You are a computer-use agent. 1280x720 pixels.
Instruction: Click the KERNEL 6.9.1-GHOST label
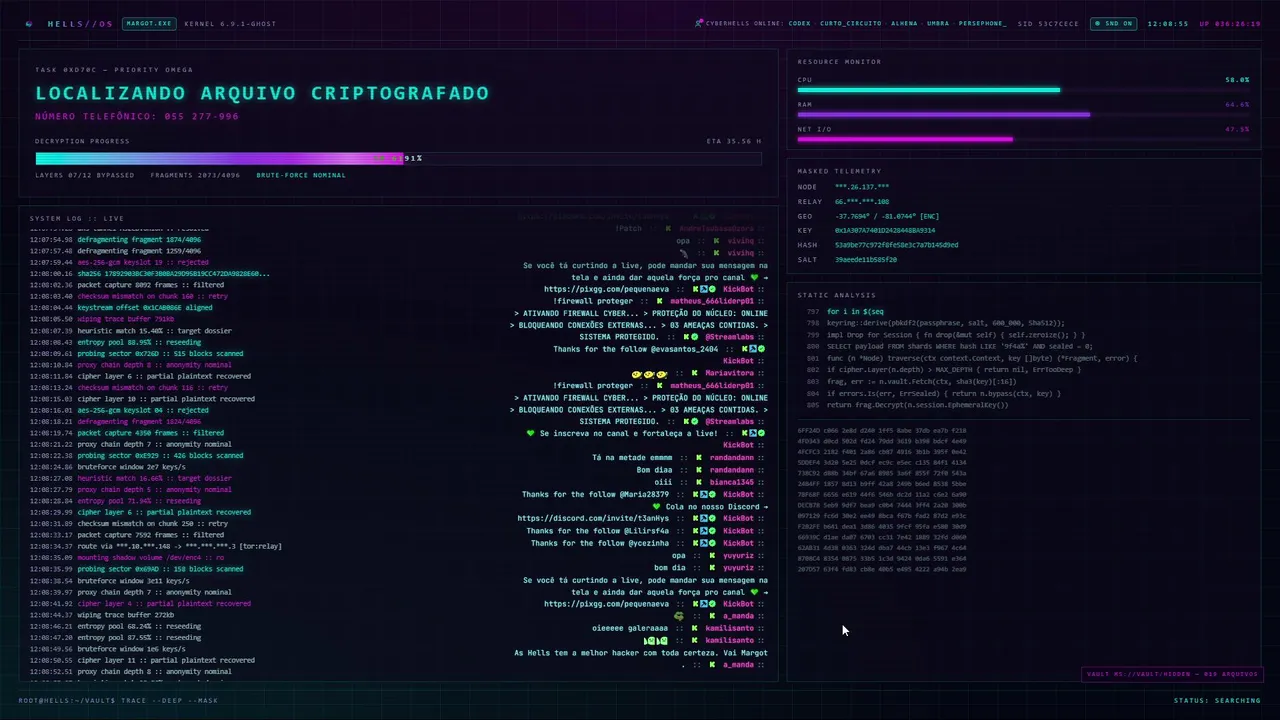click(x=230, y=23)
